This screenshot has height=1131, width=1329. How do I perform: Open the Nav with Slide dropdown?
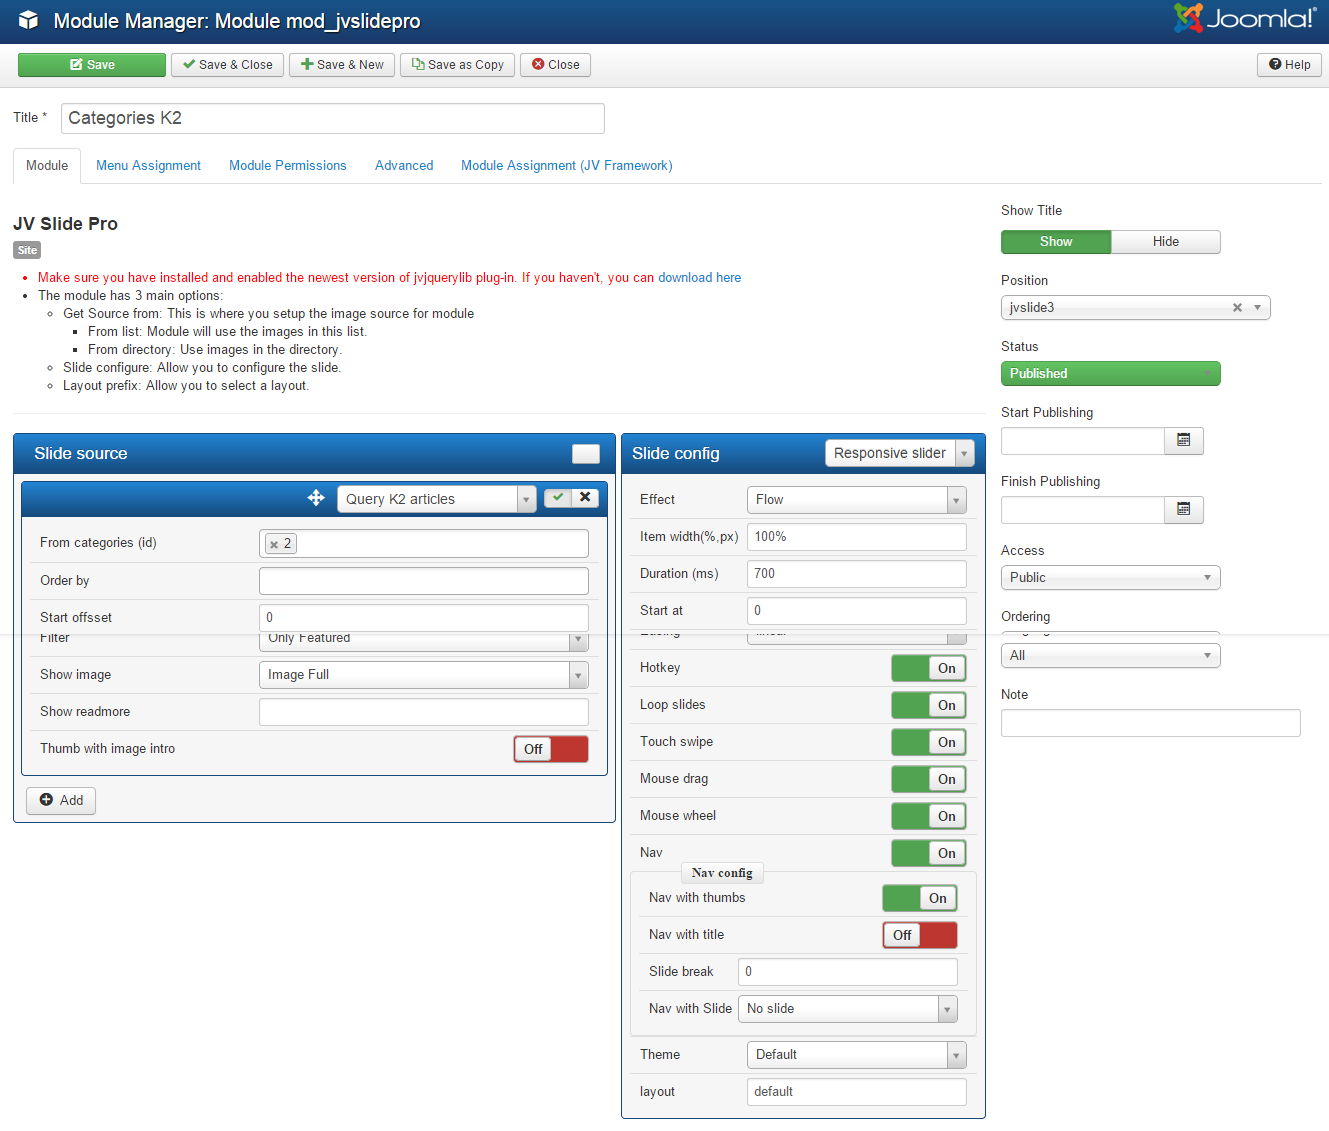tap(848, 1009)
